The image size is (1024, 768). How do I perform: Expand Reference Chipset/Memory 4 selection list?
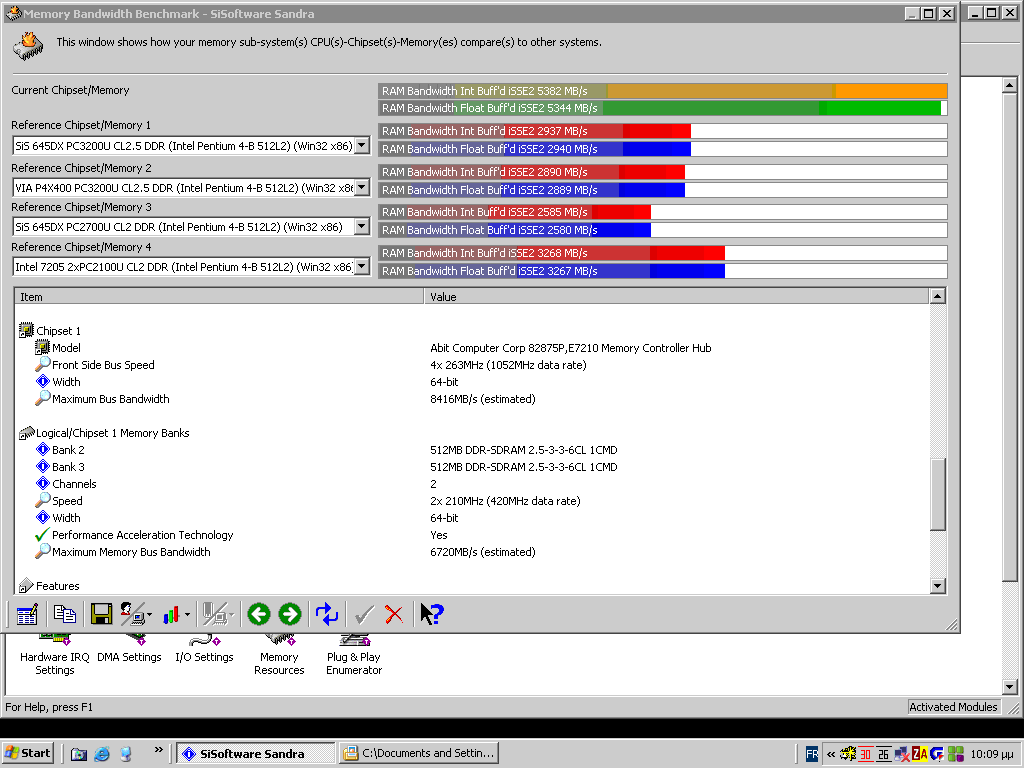coord(361,267)
